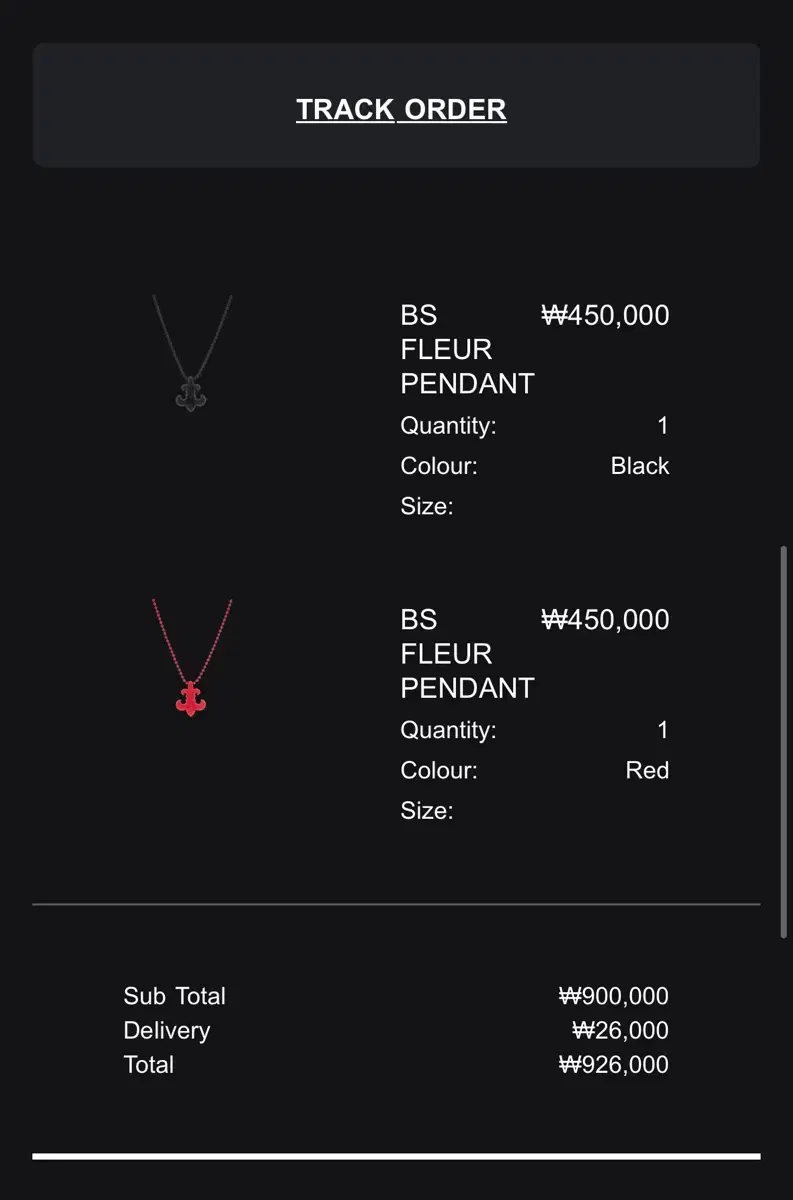Open the TRACK ORDER link

point(401,109)
